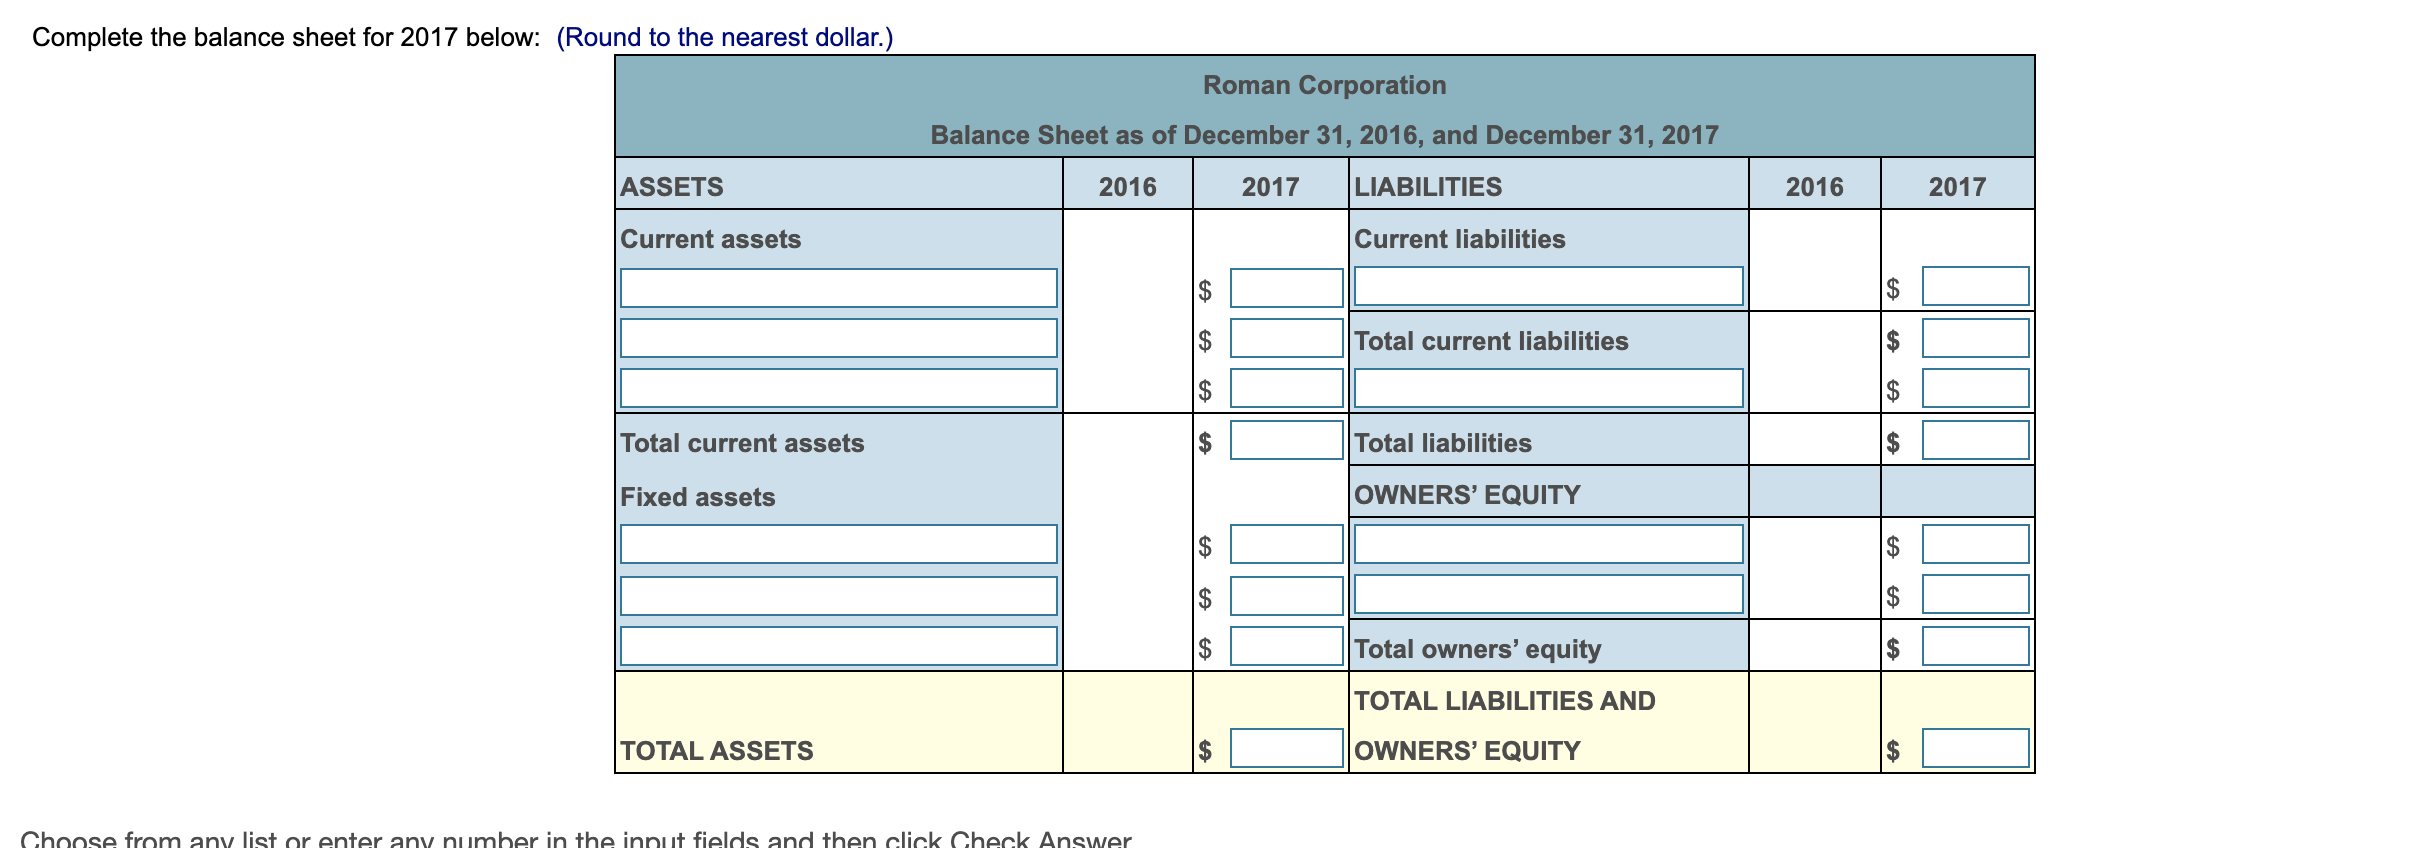Click the 'Total current assets' label
The height and width of the screenshot is (848, 2412).
tap(742, 443)
